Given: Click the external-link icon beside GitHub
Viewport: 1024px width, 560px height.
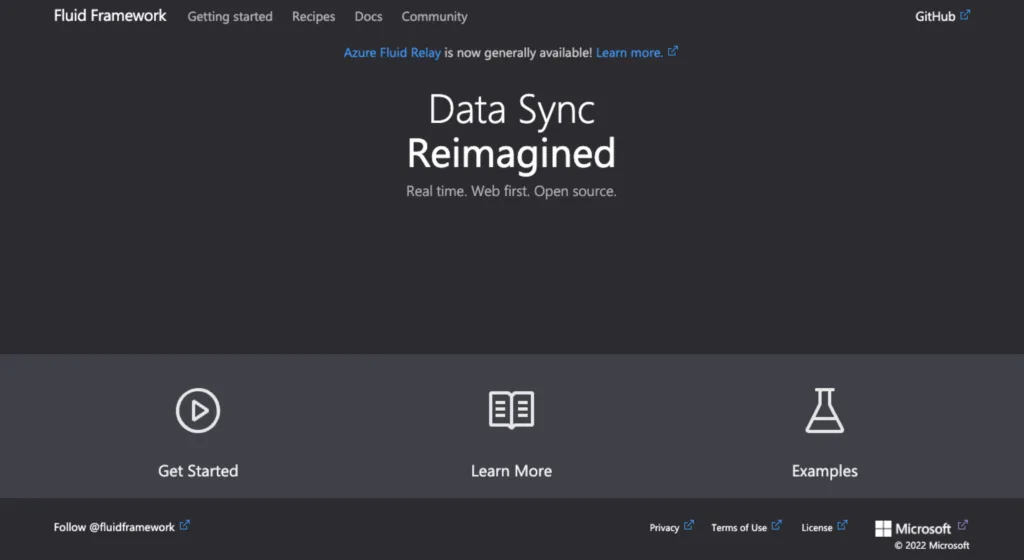Looking at the screenshot, I should click(965, 15).
